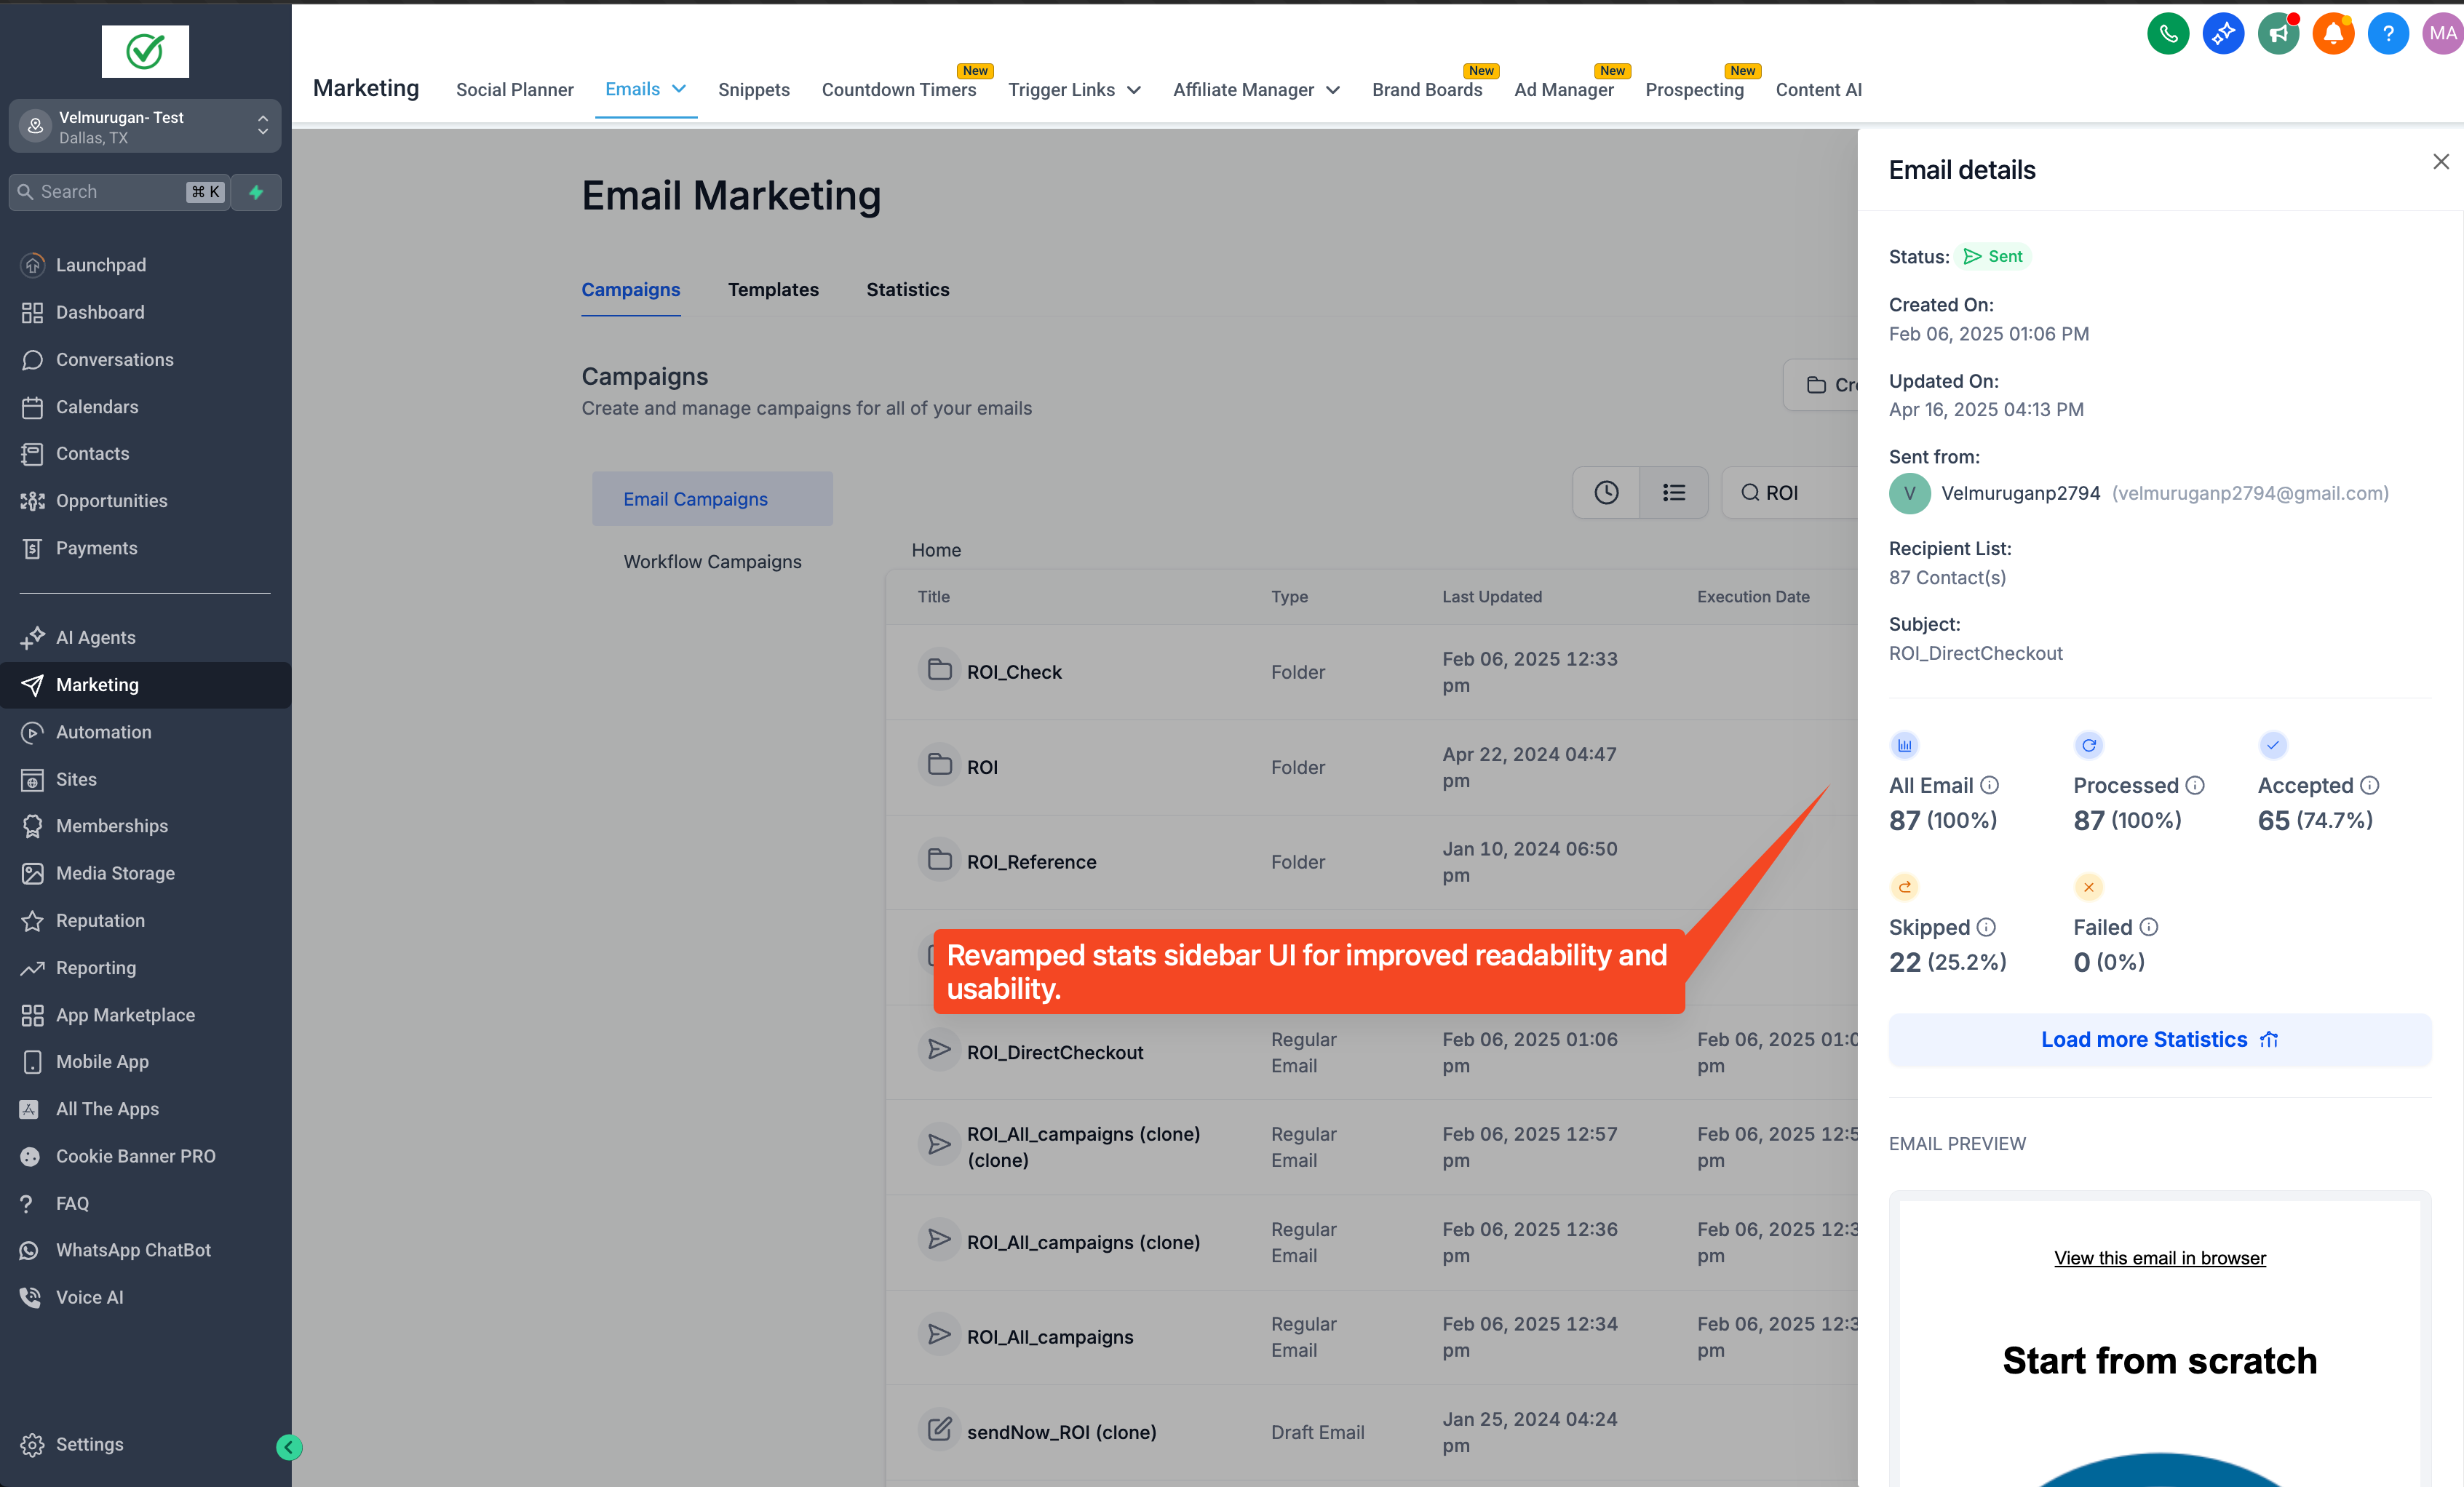This screenshot has width=2464, height=1487.
Task: Open the ROI_Check folder icon
Action: coord(939,670)
